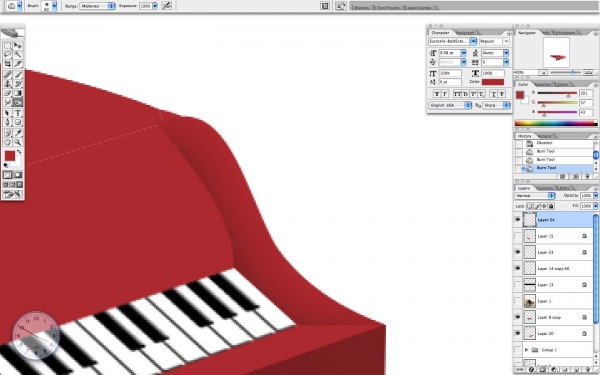Open the Sharp anti-aliasing dropdown
Image resolution: width=600 pixels, height=375 pixels.
coord(496,105)
